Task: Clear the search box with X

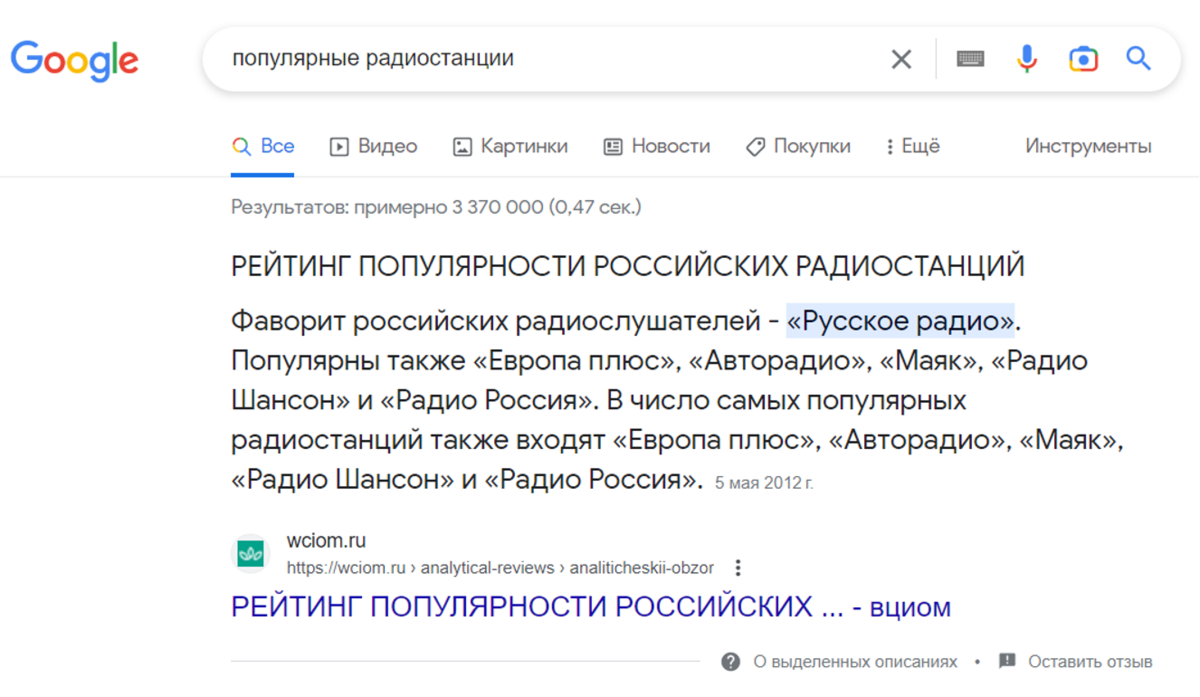Action: click(901, 59)
